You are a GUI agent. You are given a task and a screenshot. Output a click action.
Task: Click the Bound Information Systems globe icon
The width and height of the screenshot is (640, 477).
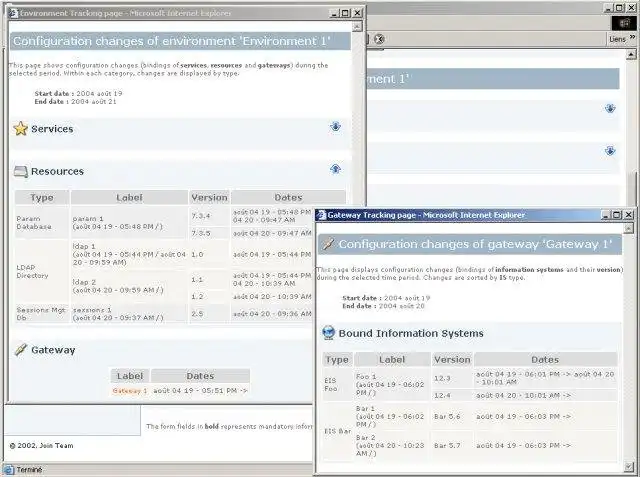(x=328, y=333)
